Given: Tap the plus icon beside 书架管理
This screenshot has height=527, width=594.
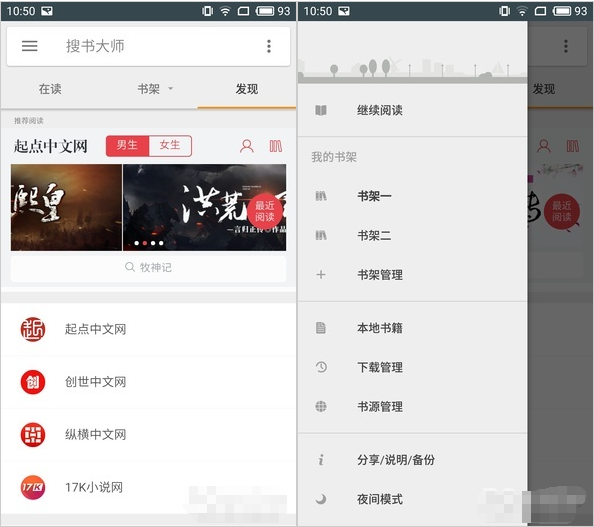Looking at the screenshot, I should [x=321, y=275].
